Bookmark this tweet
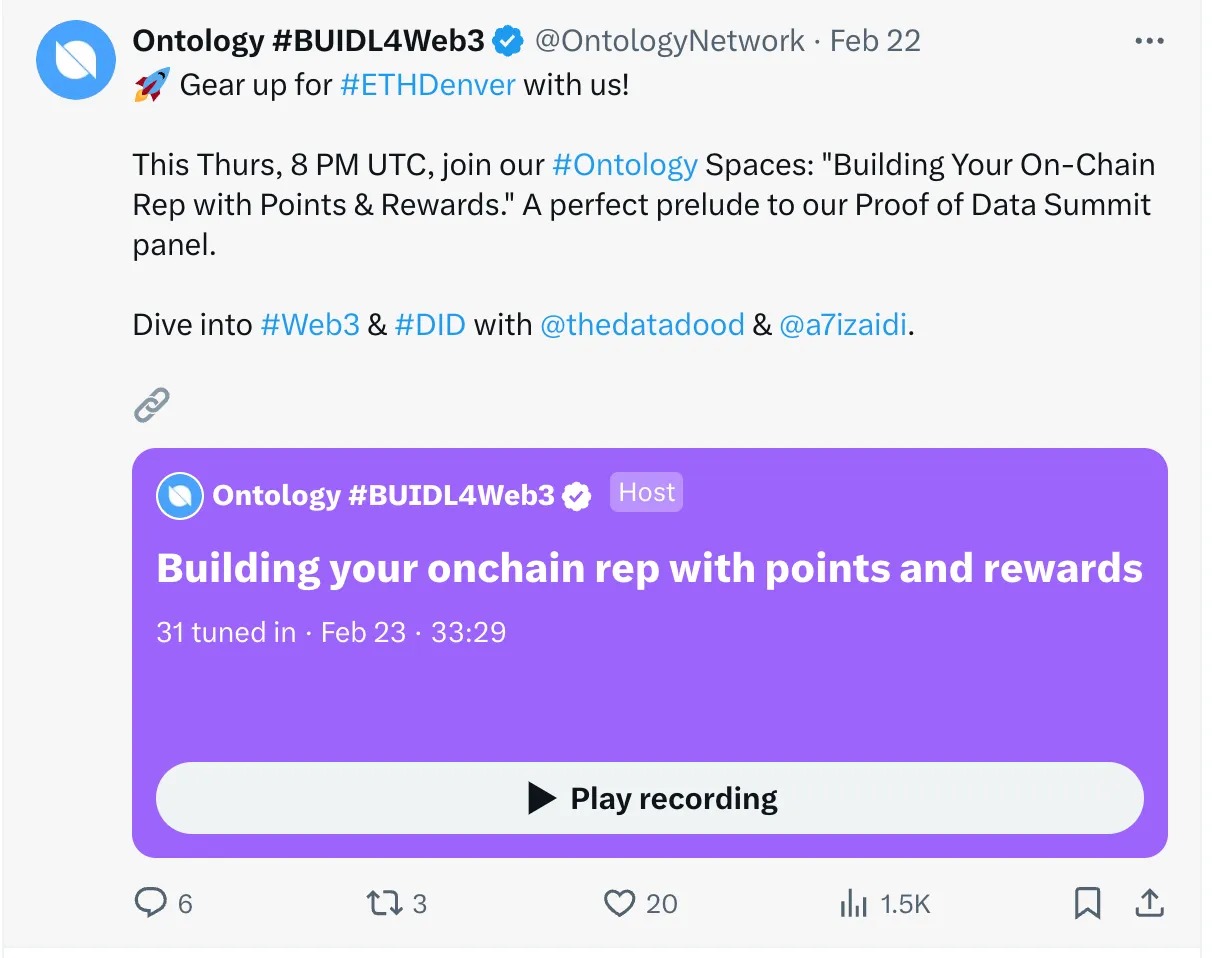This screenshot has width=1212, height=958. coord(1087,903)
